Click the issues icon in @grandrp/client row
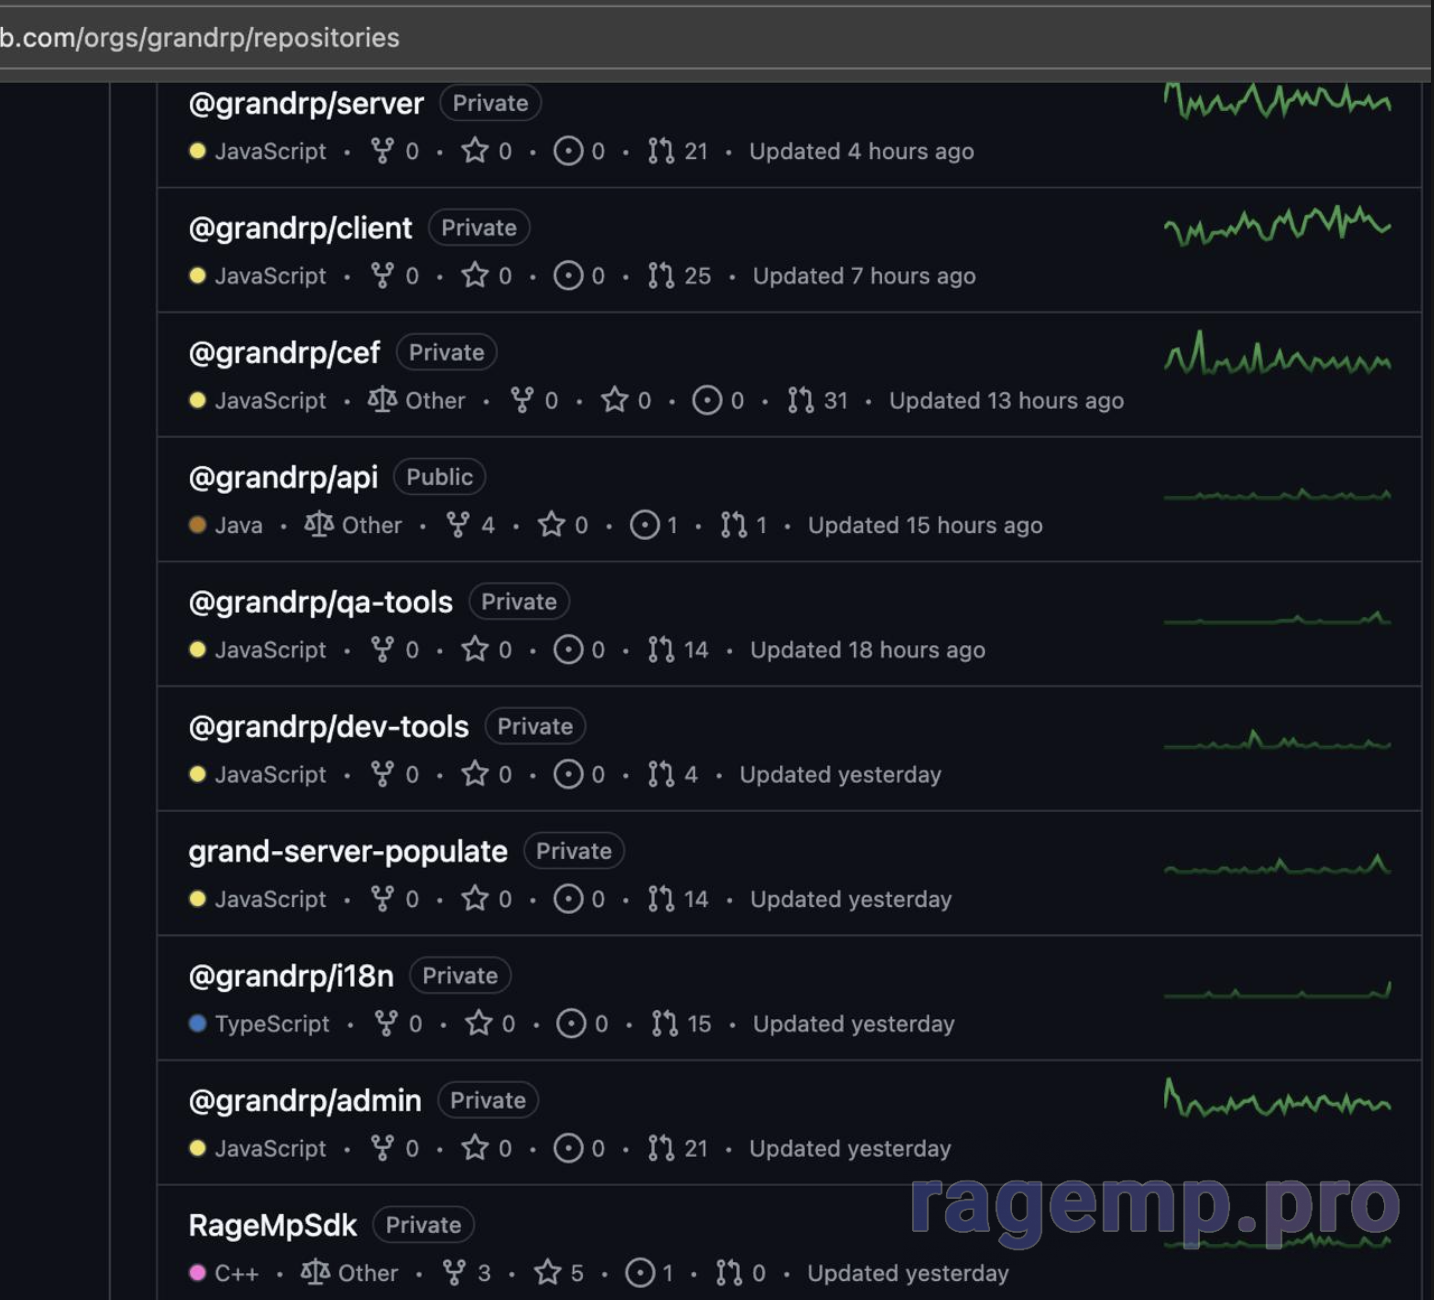Screen dimensions: 1434x1300 [568, 275]
